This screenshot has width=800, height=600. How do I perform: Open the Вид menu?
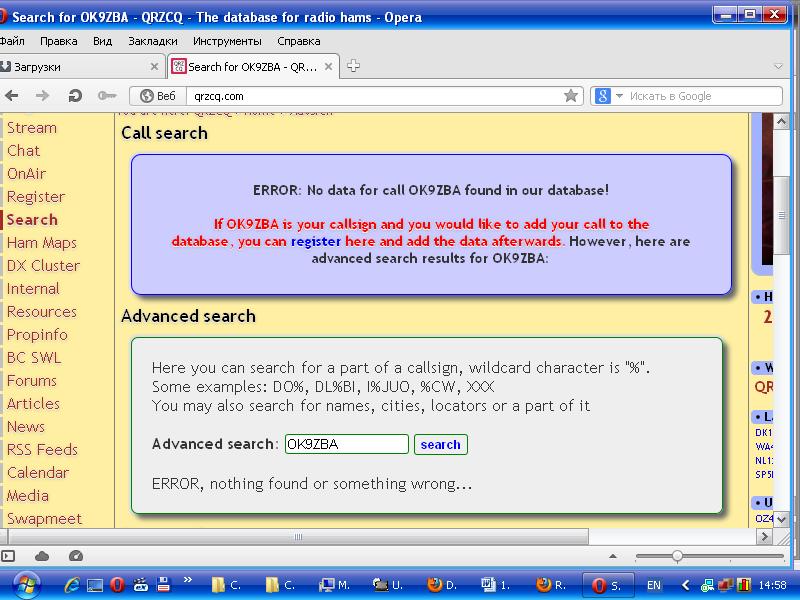click(103, 41)
